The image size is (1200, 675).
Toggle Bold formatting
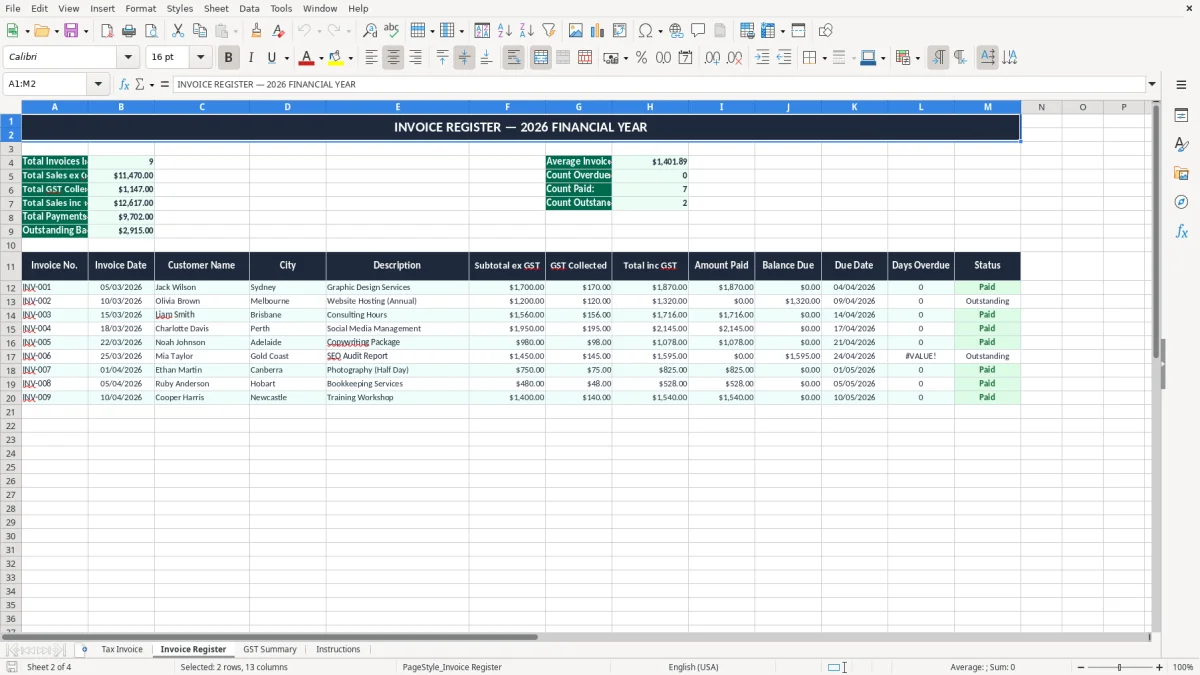point(228,58)
